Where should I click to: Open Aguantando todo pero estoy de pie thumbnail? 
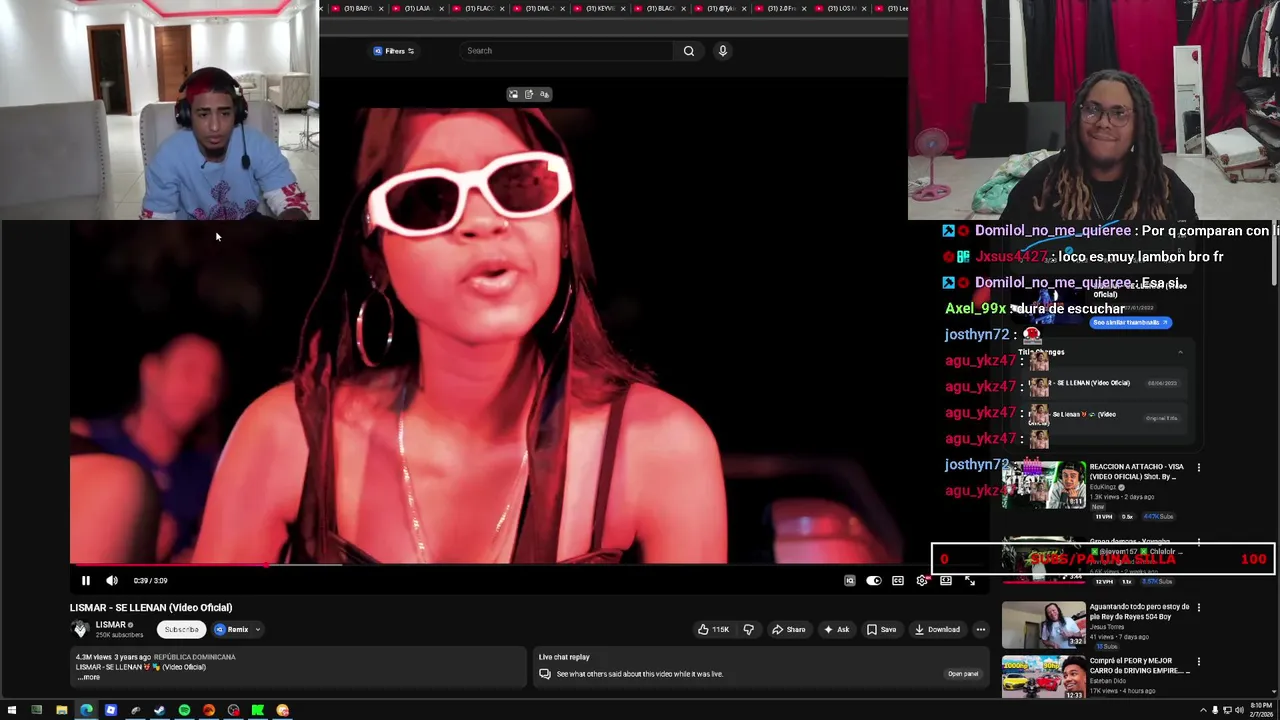point(1044,625)
